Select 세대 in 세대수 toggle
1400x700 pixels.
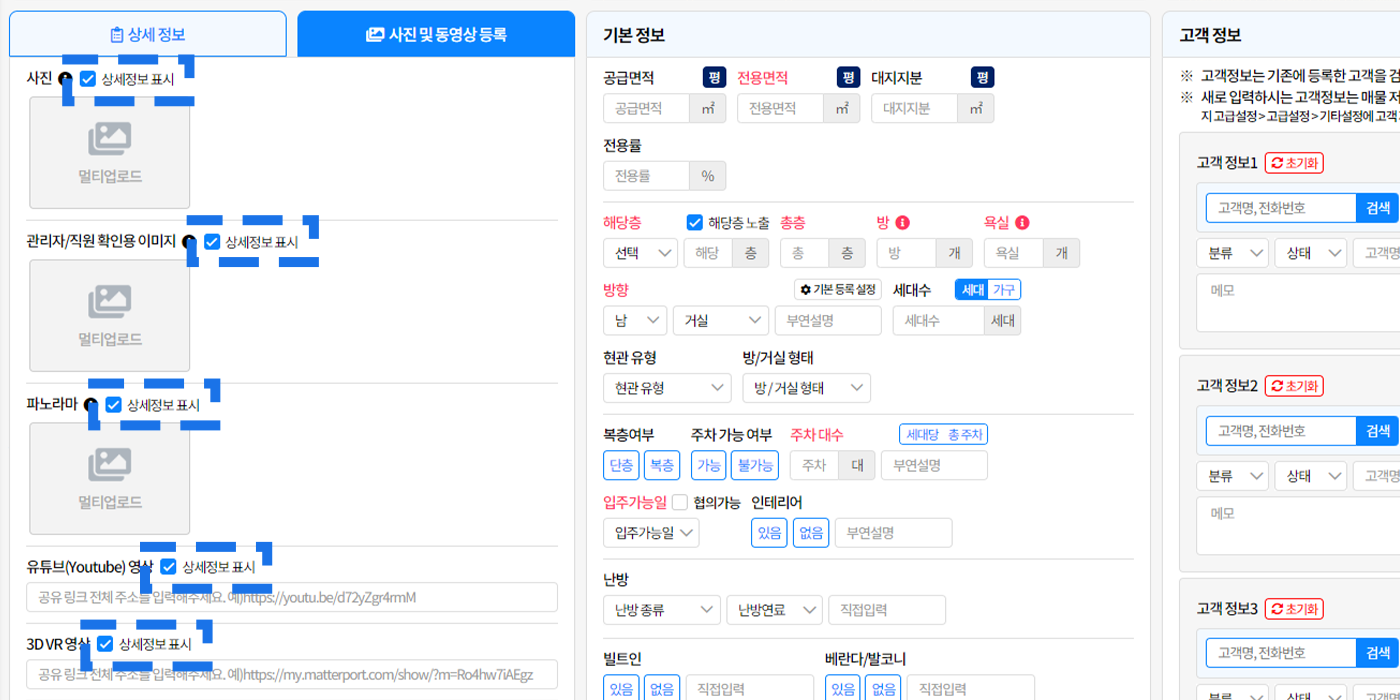971,289
